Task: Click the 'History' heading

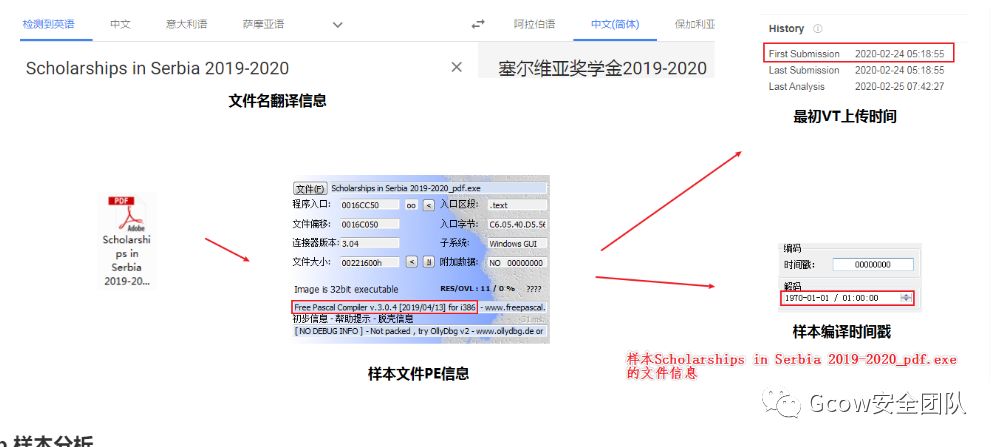Action: [786, 29]
